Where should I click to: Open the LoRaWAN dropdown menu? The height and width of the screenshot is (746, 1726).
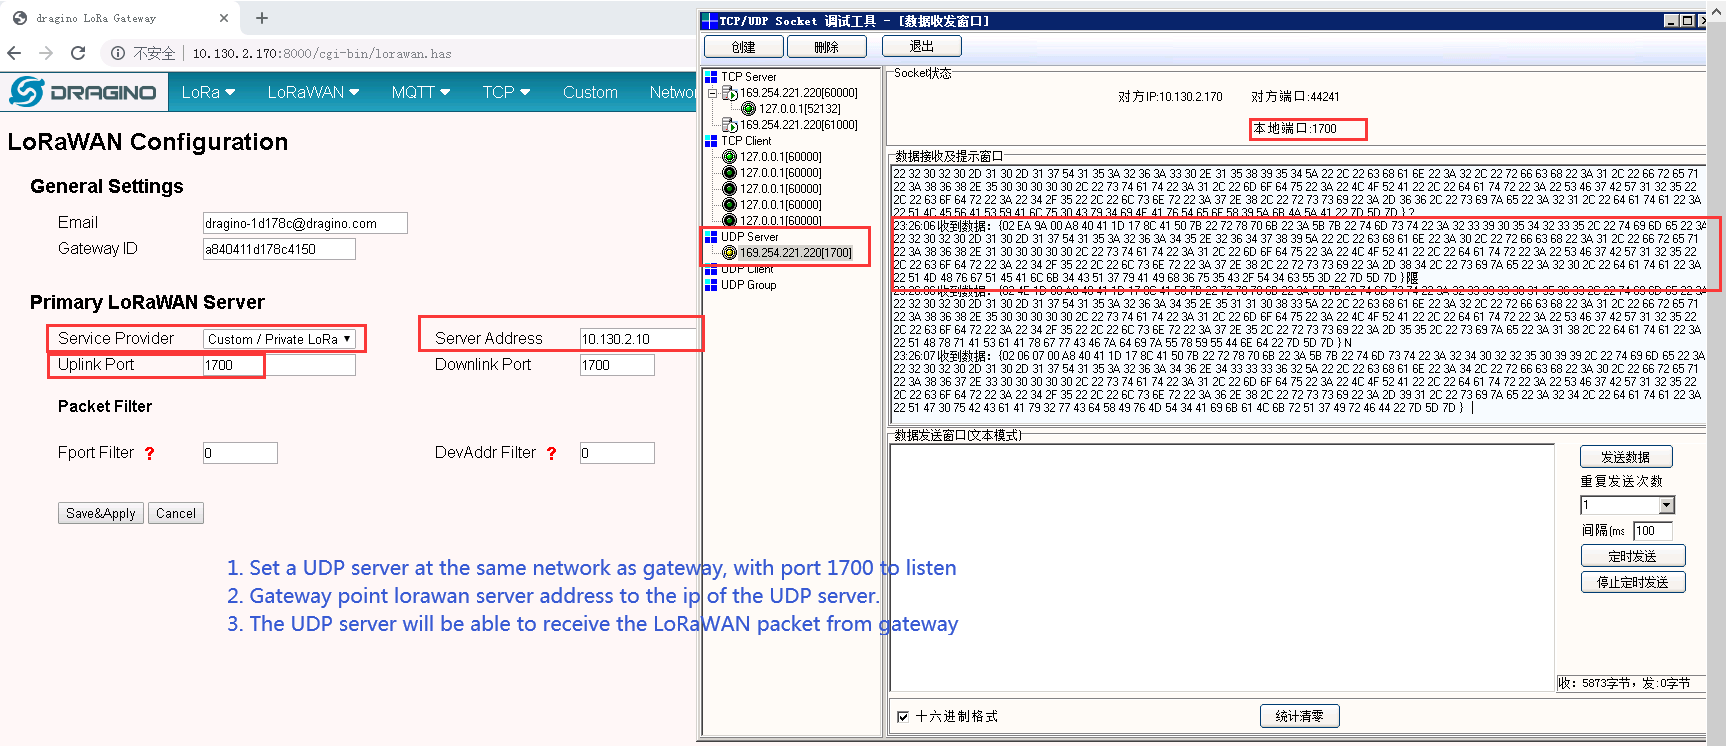click(x=313, y=92)
